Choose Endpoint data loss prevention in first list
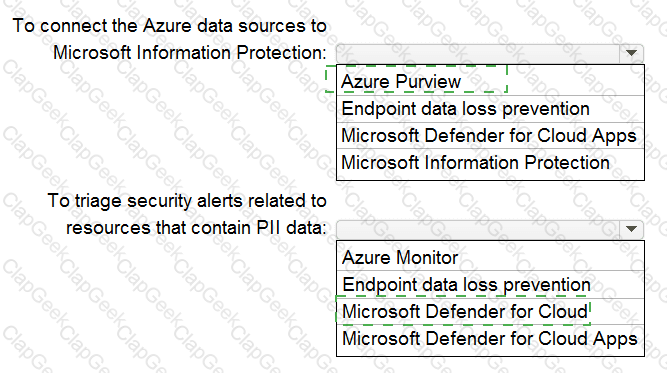Screen dimensions: 667x373 point(490,109)
